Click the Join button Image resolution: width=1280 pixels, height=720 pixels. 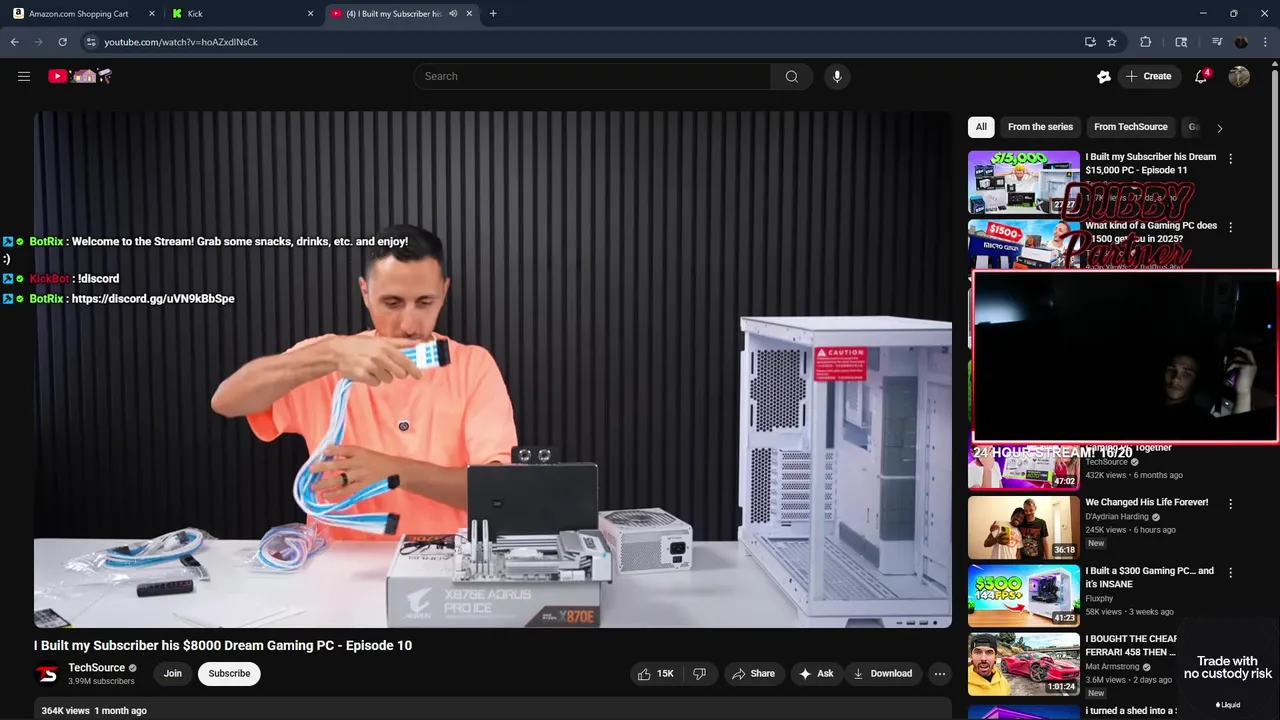coord(173,674)
